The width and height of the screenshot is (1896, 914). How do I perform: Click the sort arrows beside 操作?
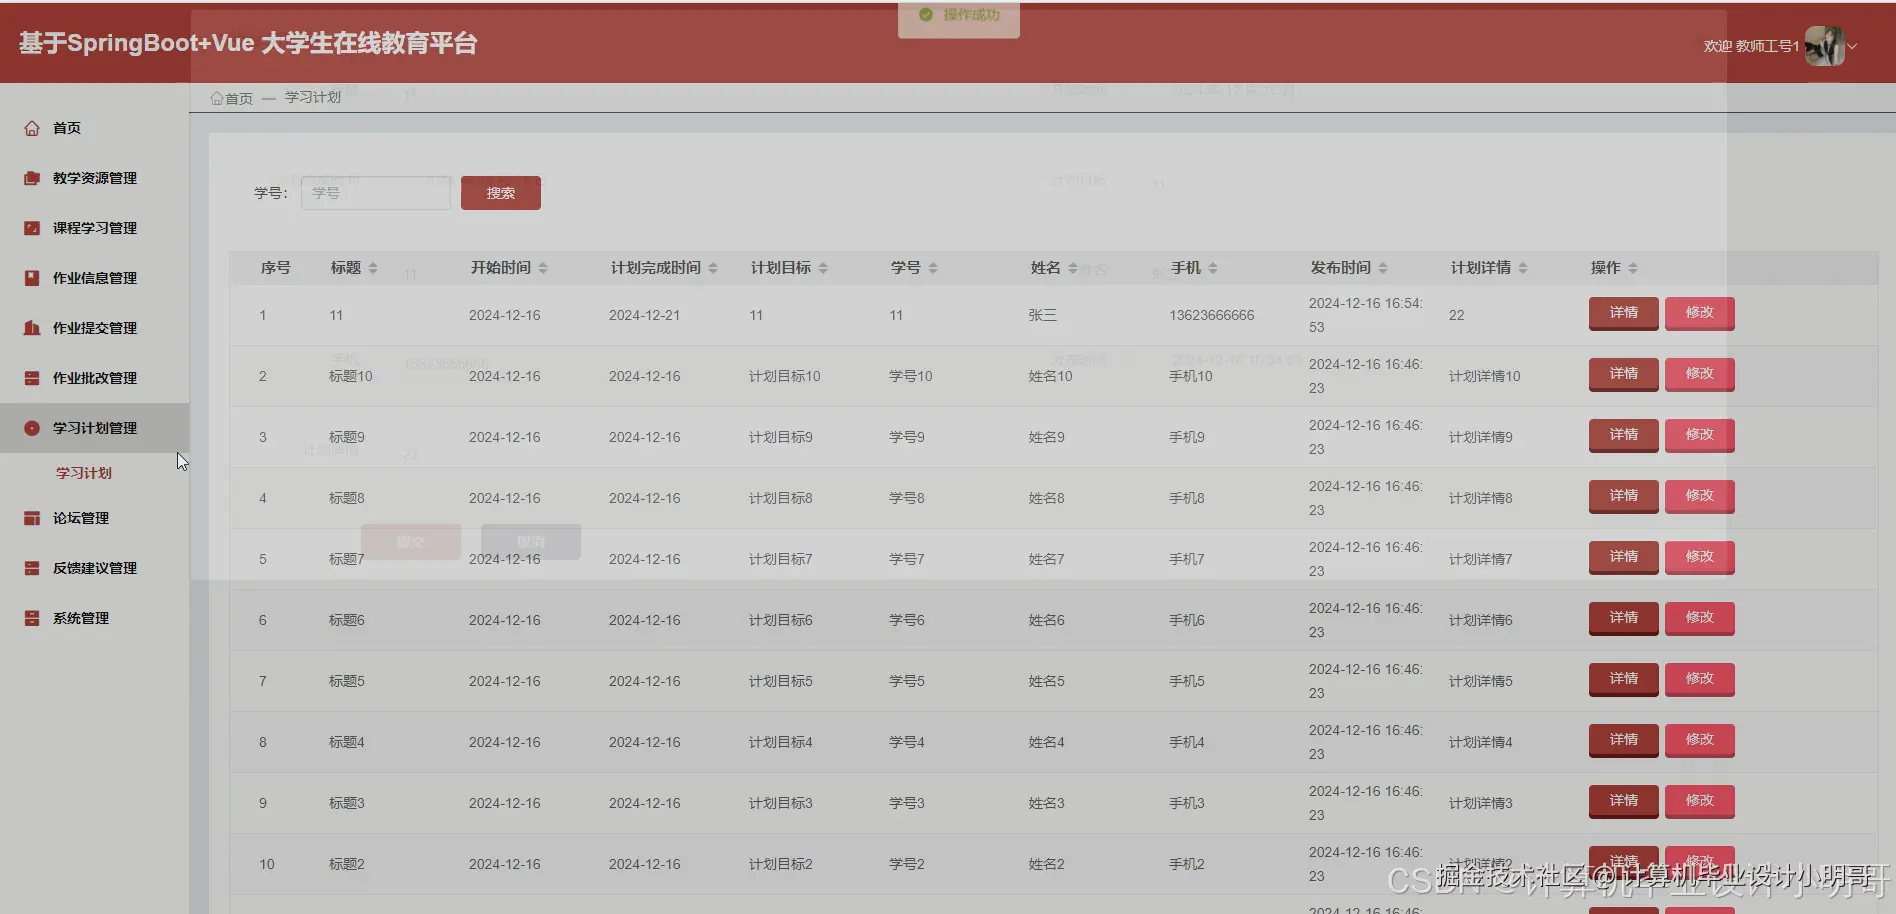[1633, 268]
